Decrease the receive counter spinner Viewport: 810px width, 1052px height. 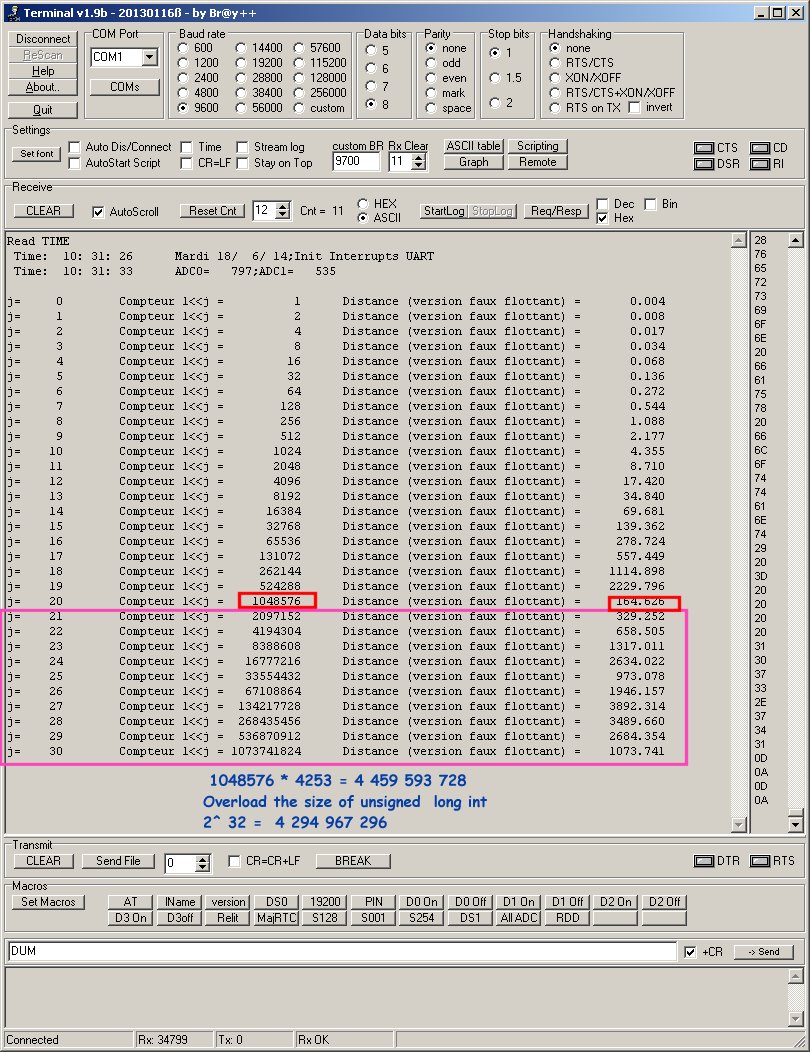tap(283, 215)
